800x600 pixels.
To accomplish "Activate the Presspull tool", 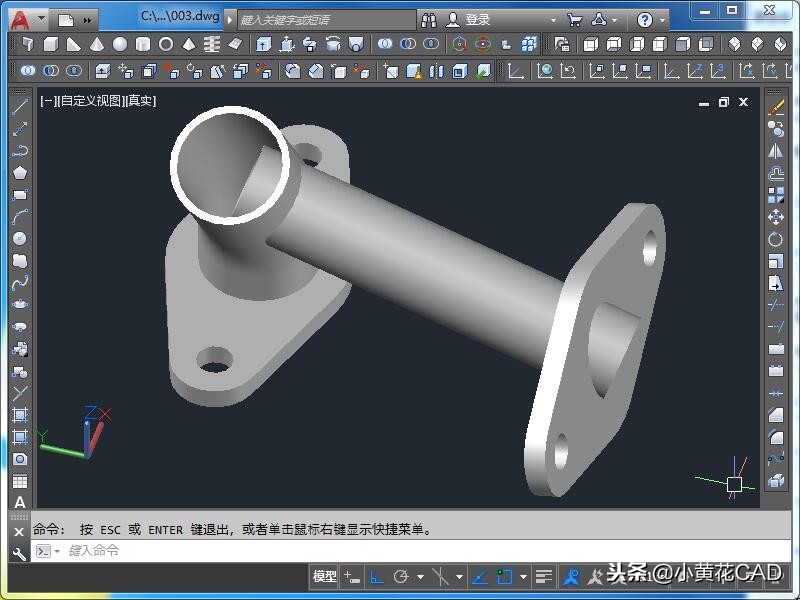I will (287, 44).
